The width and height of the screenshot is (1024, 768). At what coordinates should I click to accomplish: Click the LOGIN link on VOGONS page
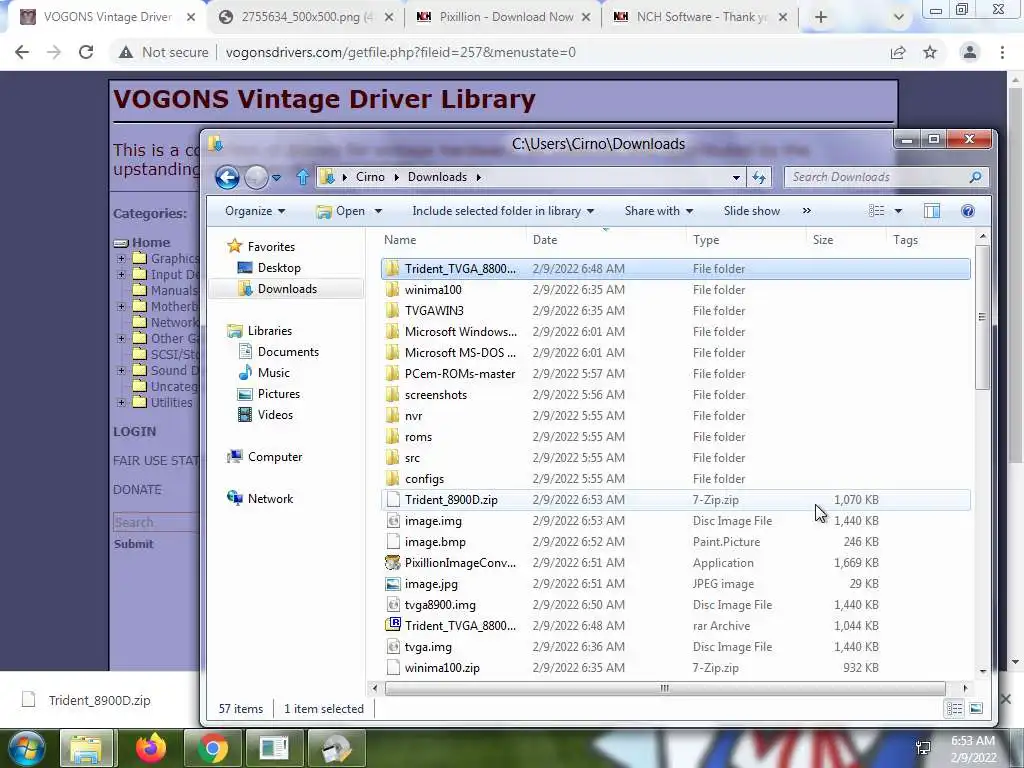(135, 432)
